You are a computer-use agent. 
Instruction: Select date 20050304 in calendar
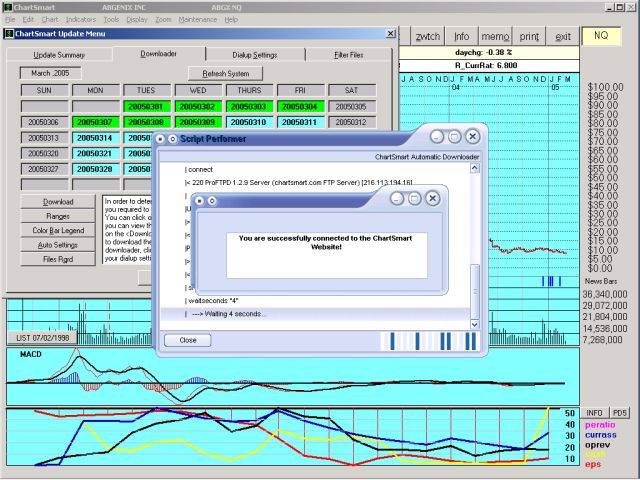[300, 107]
